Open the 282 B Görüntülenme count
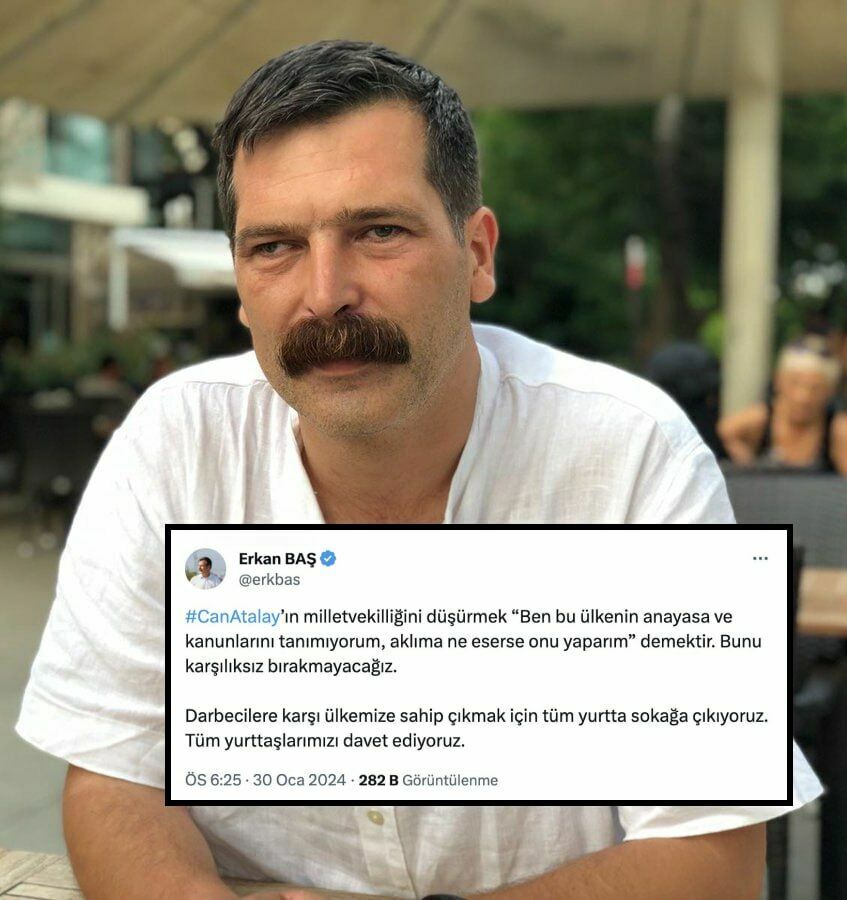Viewport: 847px width, 900px height. (x=428, y=780)
